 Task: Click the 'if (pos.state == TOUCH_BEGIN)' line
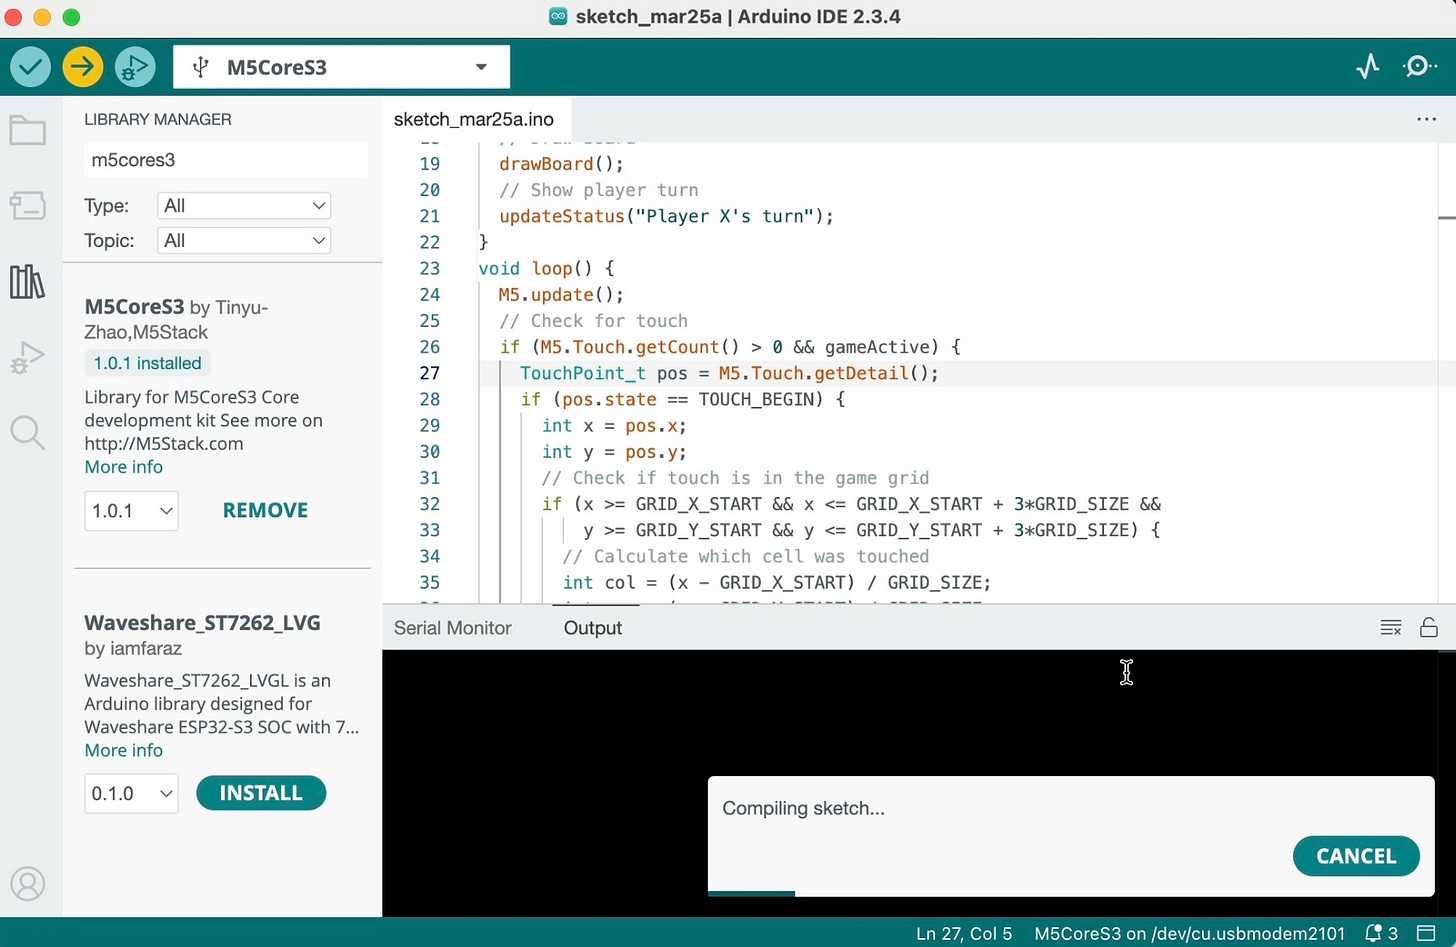coord(683,399)
